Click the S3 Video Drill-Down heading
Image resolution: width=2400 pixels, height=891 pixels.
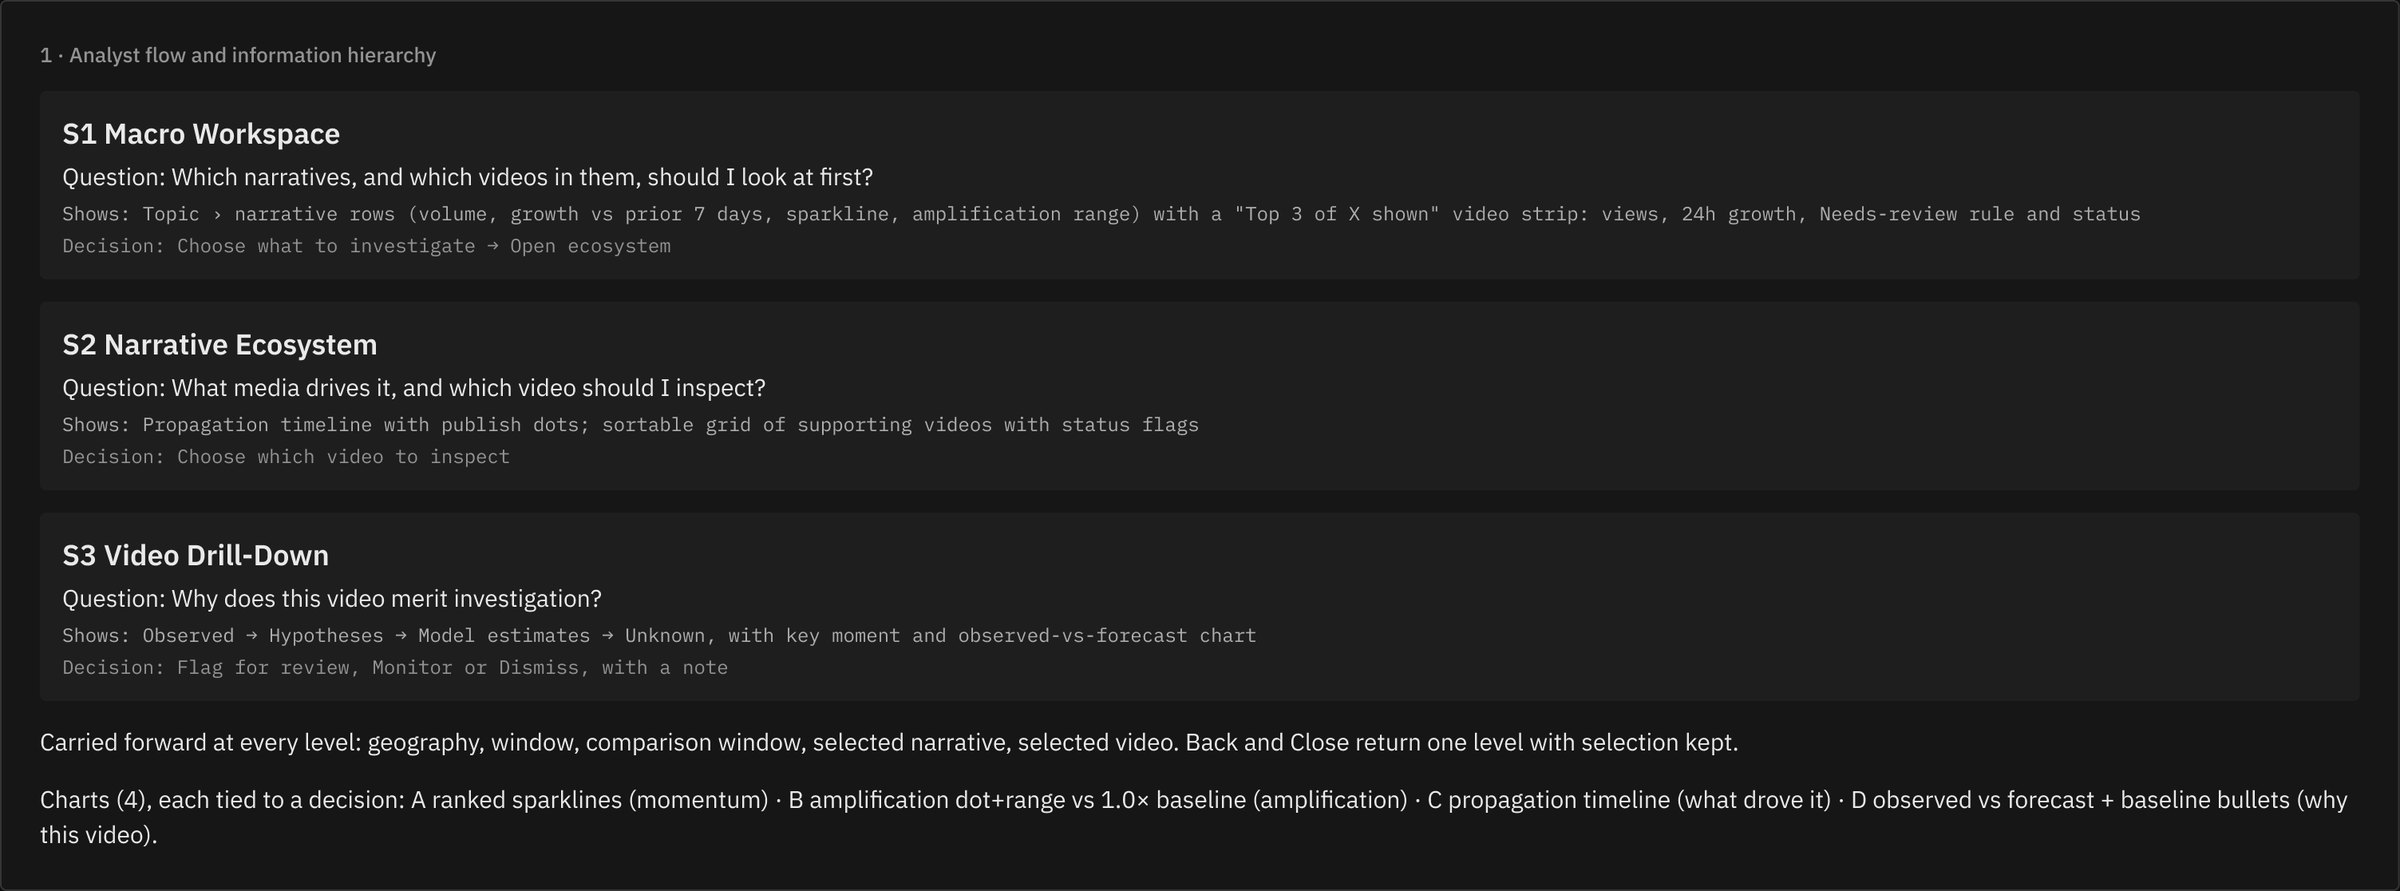point(196,556)
